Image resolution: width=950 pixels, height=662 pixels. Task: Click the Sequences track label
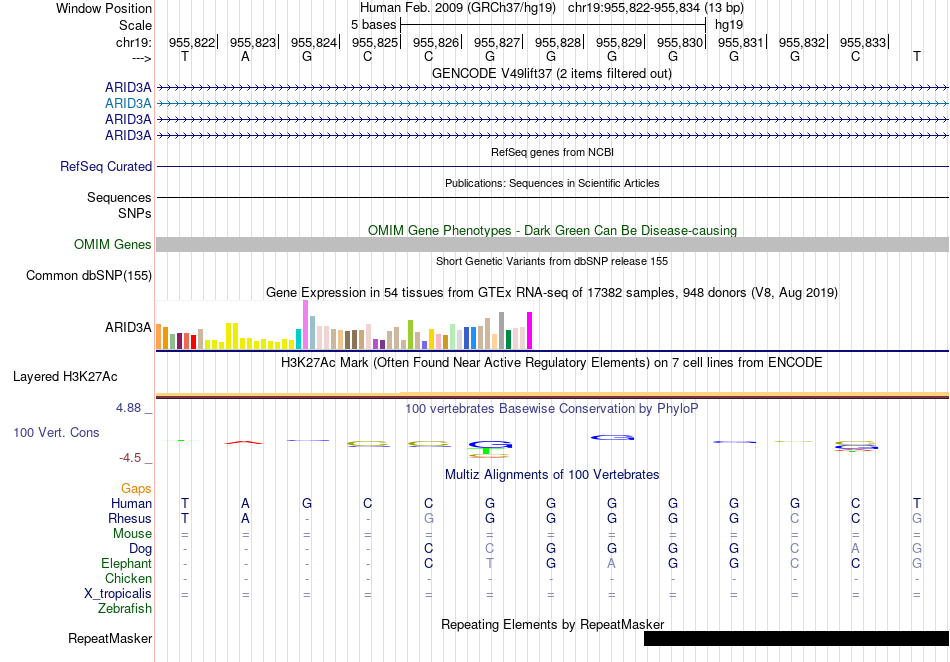point(119,197)
